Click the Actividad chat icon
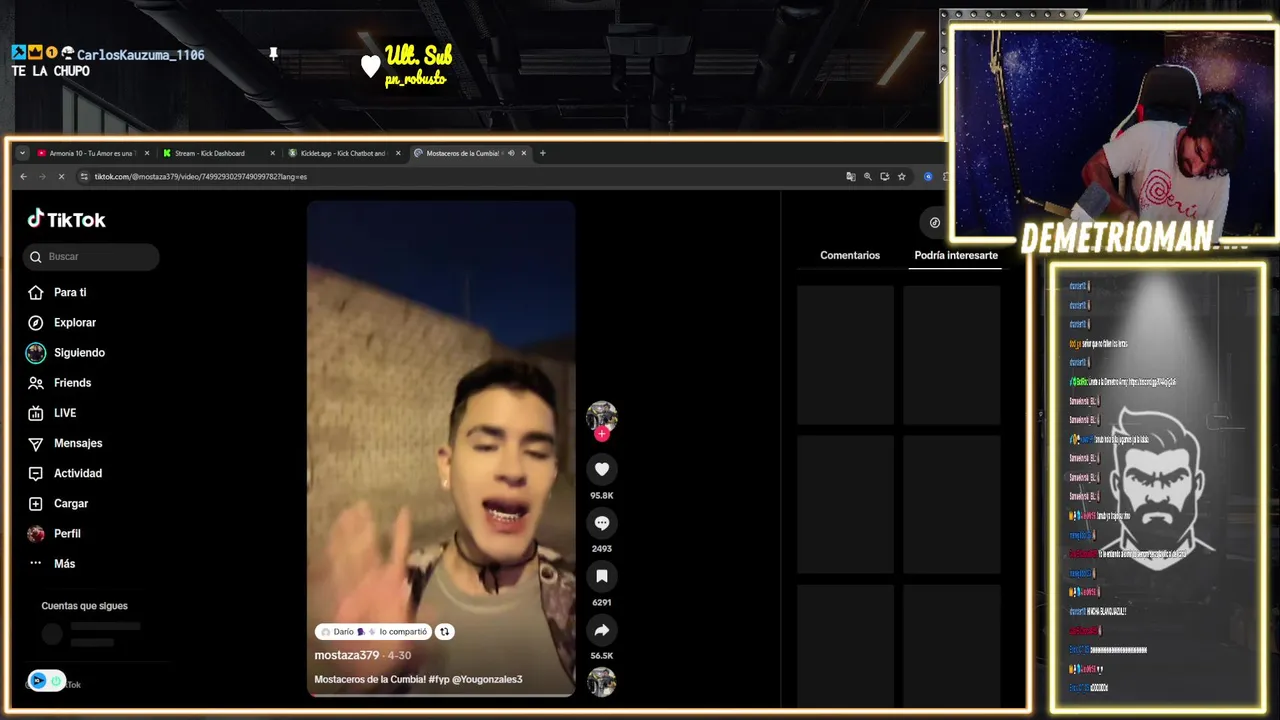This screenshot has height=720, width=1280. (x=36, y=473)
